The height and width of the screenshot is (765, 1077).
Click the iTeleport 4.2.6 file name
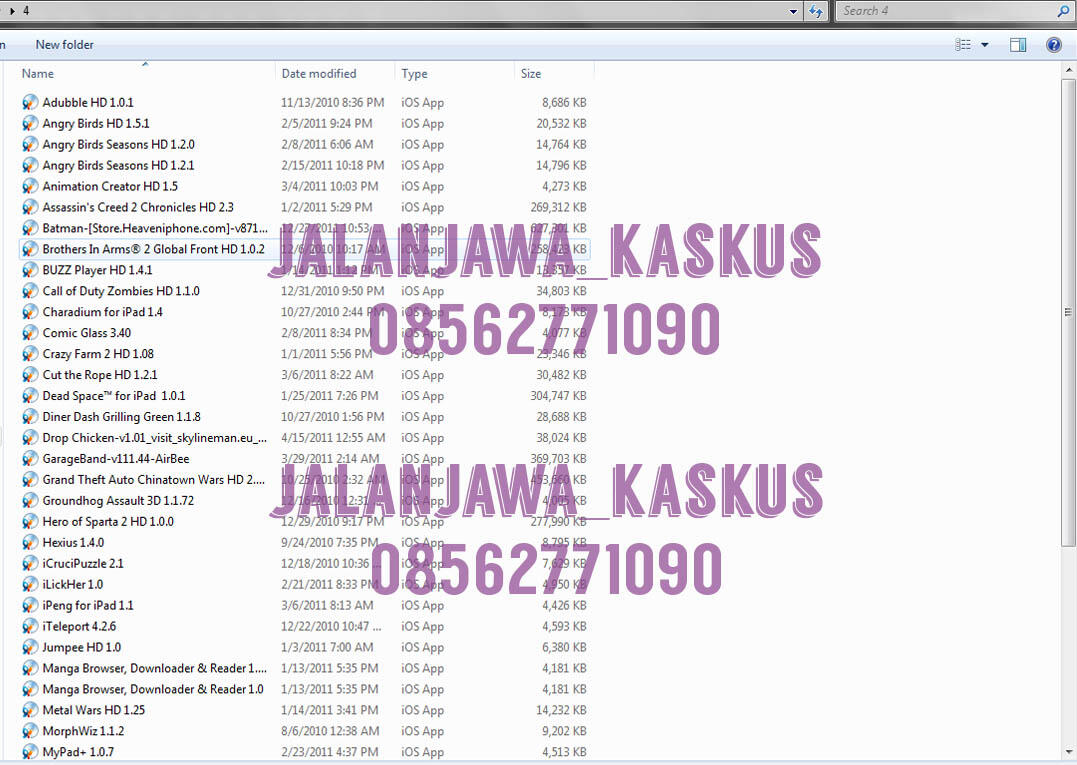pyautogui.click(x=79, y=626)
